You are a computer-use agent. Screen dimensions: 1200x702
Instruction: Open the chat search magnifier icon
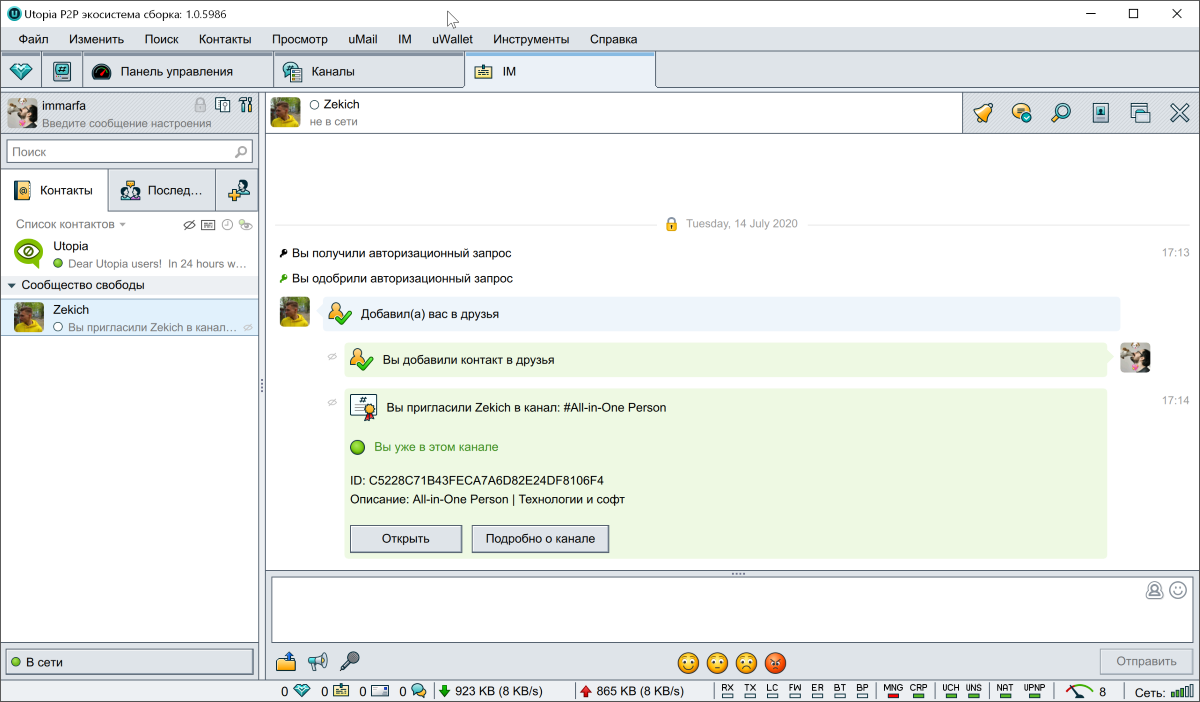click(1061, 113)
